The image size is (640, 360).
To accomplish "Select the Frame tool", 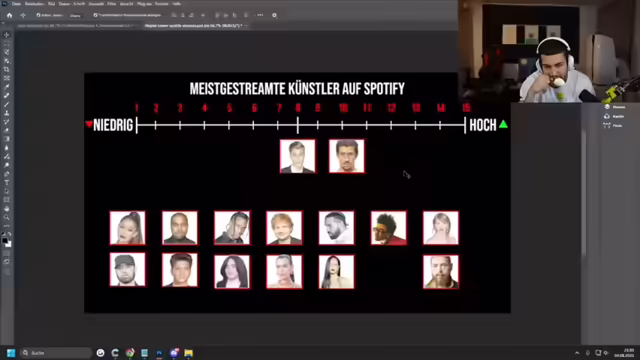I will [x=7, y=78].
